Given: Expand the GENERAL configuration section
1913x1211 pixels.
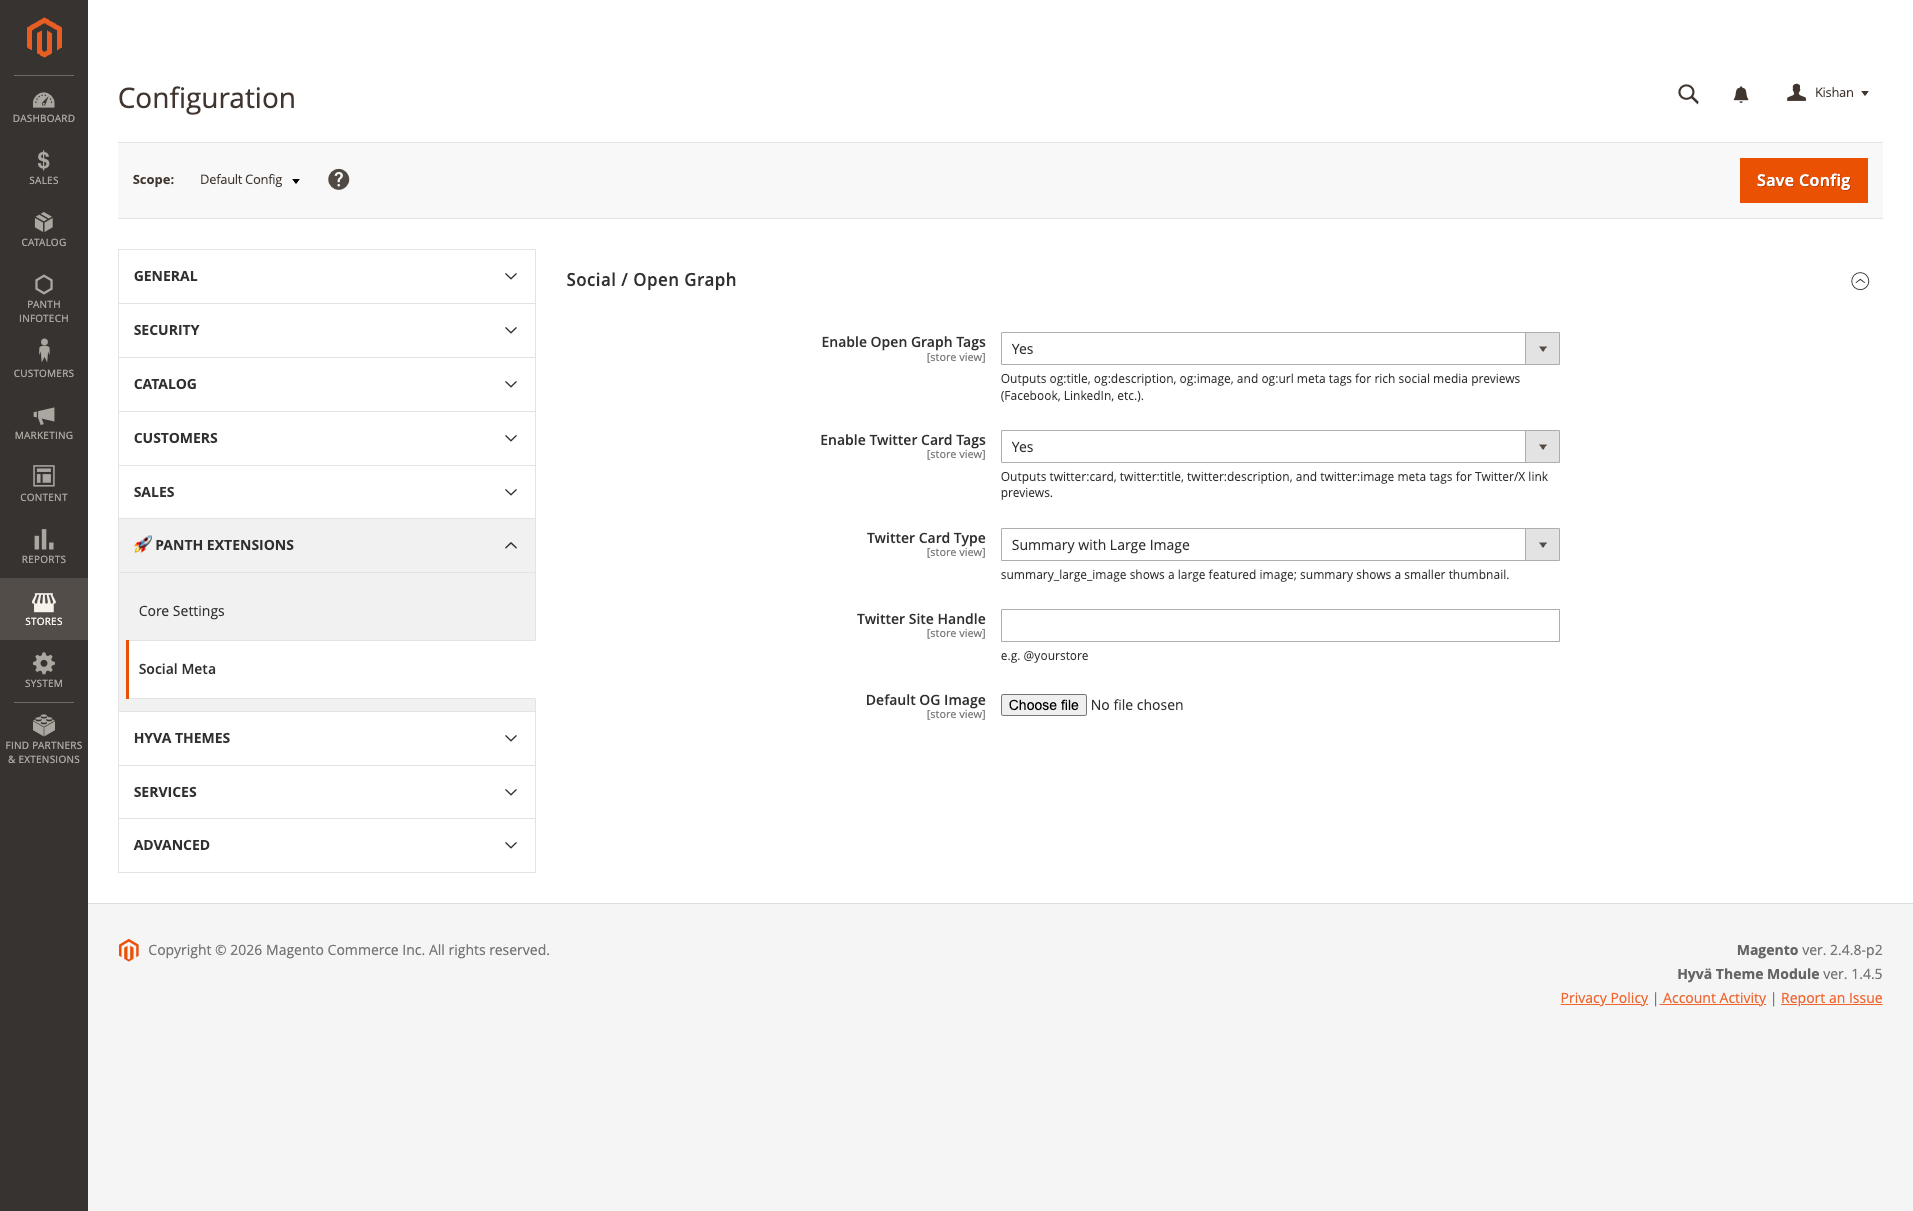Looking at the screenshot, I should pos(326,276).
